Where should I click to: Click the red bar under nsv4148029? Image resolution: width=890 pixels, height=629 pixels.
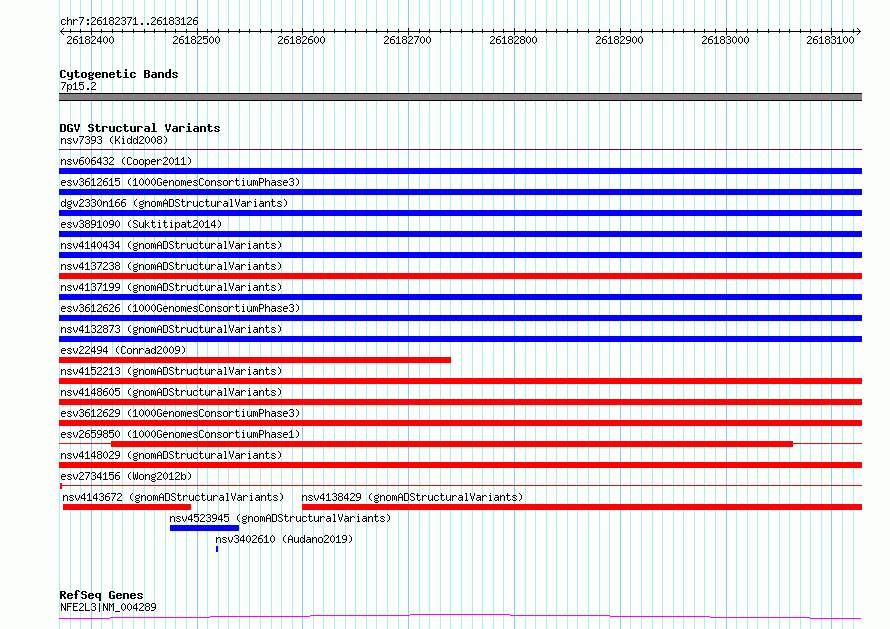(x=460, y=465)
